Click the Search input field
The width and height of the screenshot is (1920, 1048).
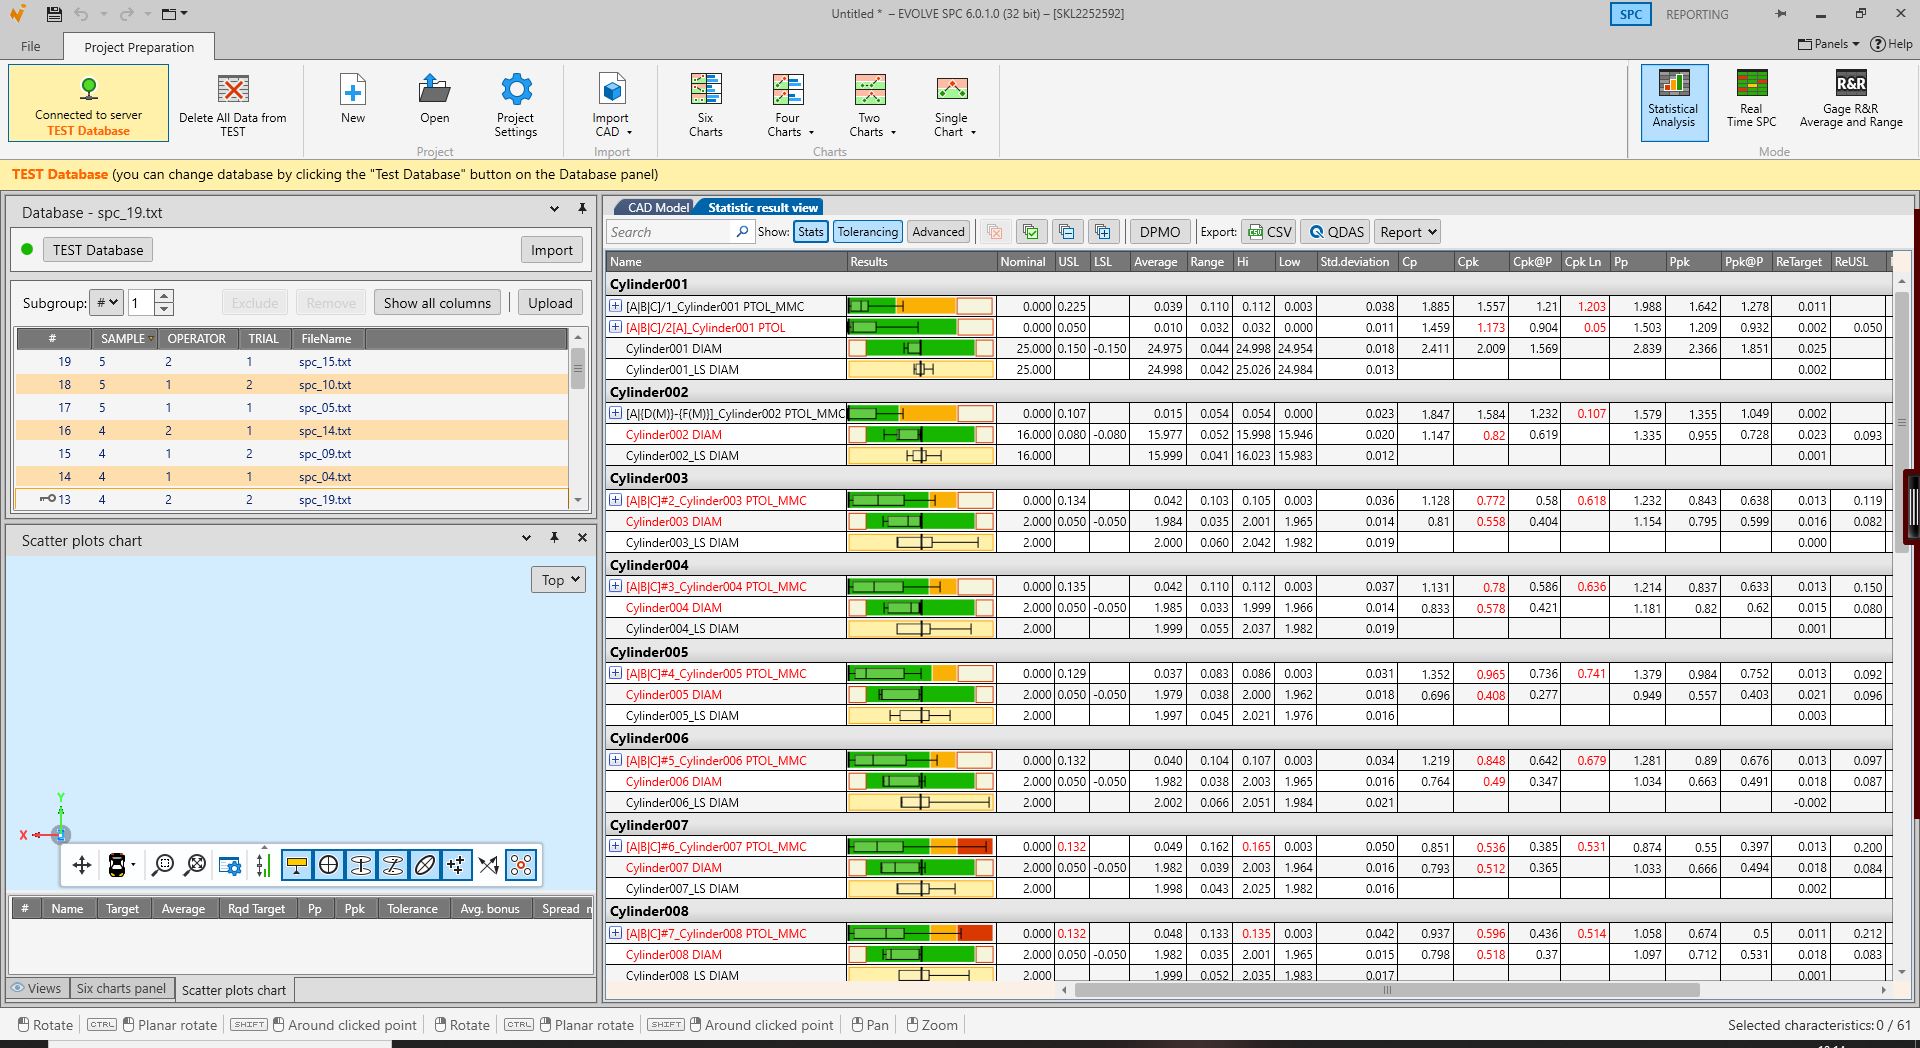tap(670, 232)
